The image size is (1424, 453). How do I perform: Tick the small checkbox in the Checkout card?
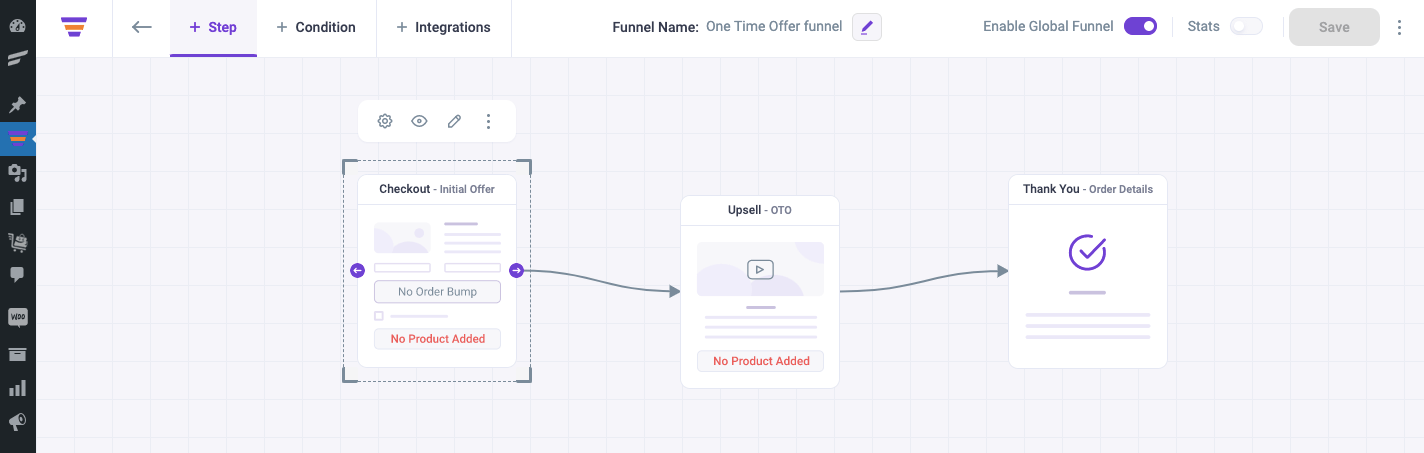[x=379, y=316]
